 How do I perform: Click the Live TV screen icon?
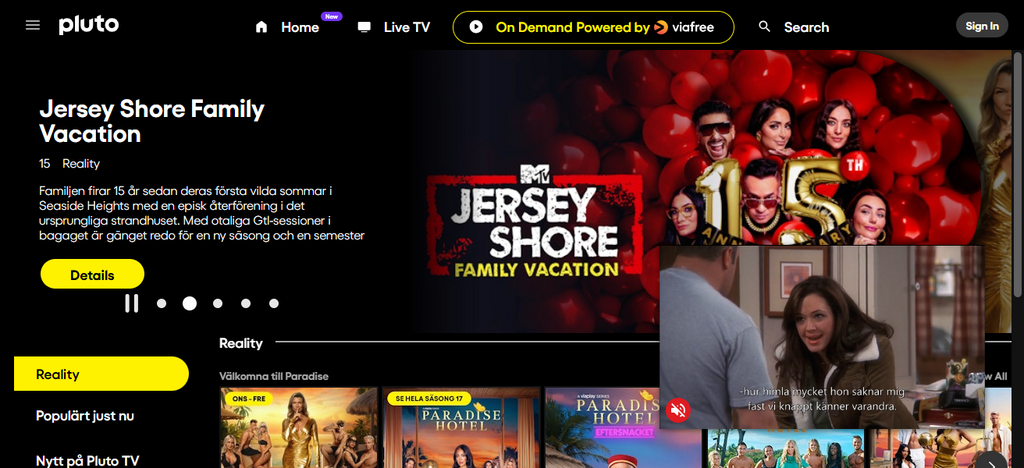pyautogui.click(x=364, y=27)
